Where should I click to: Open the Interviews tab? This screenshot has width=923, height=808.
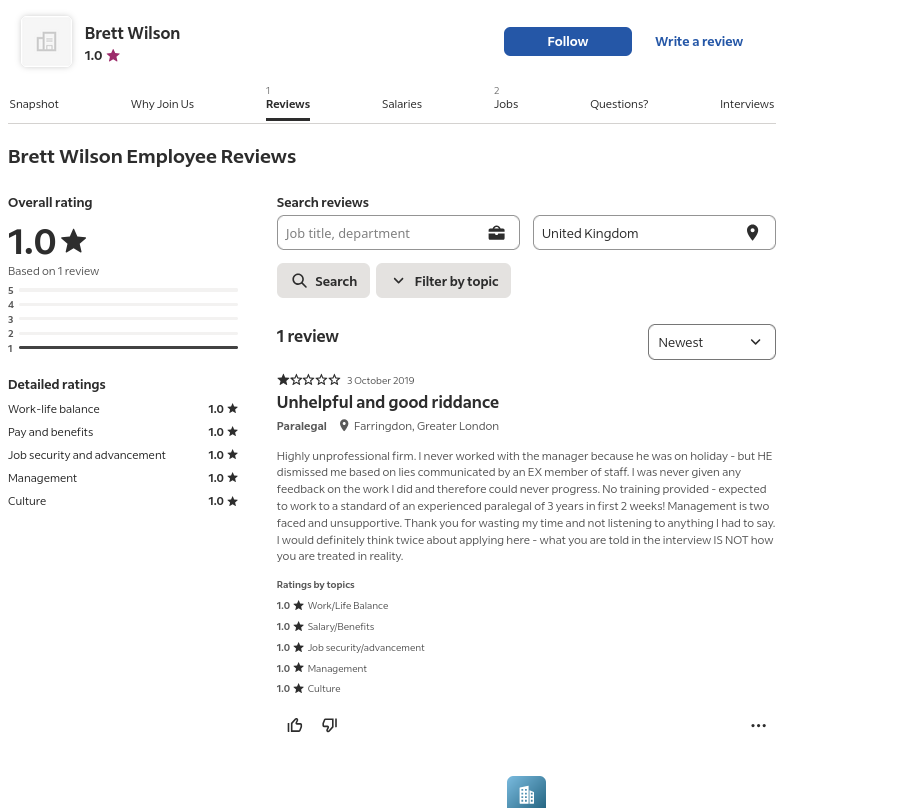[747, 104]
